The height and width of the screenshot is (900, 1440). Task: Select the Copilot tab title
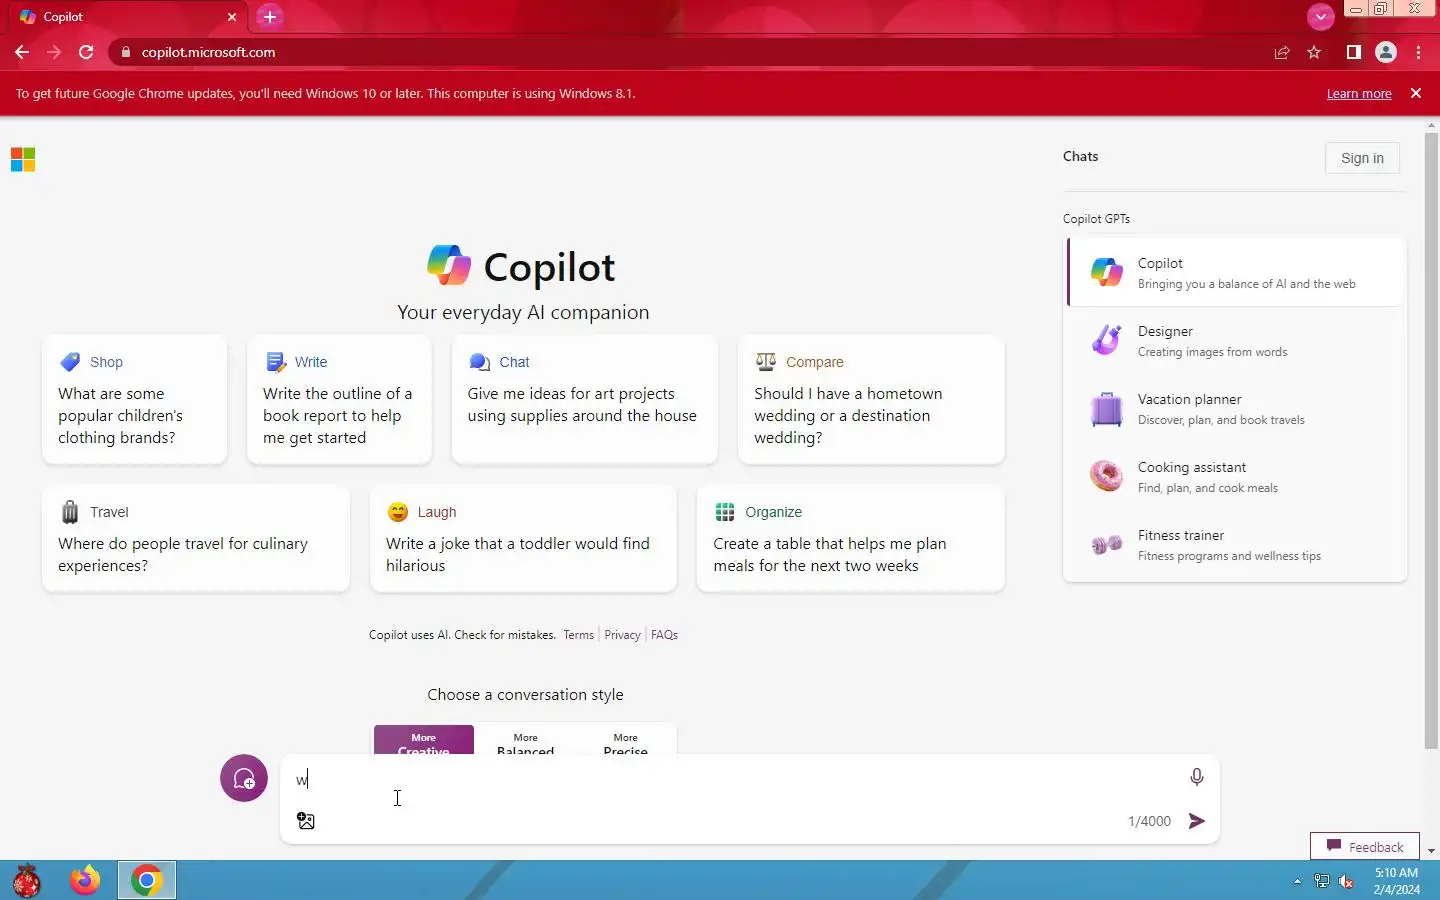tap(63, 17)
